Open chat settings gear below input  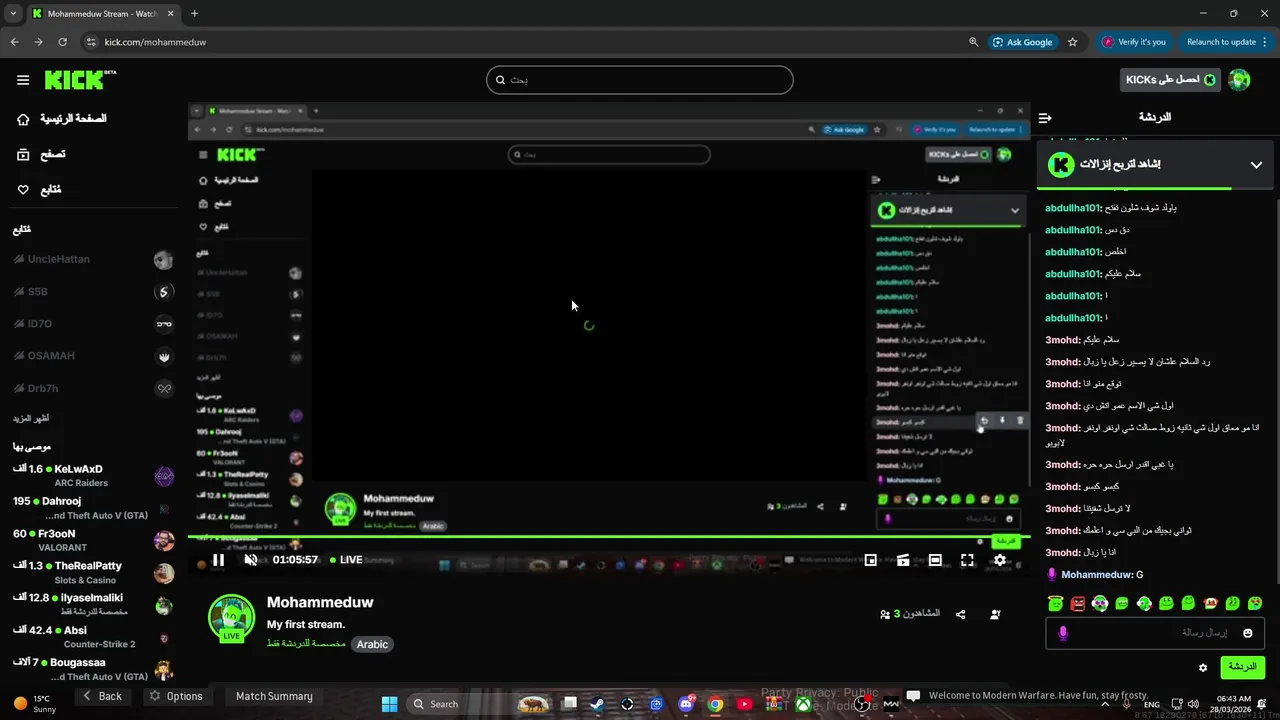(x=1203, y=667)
